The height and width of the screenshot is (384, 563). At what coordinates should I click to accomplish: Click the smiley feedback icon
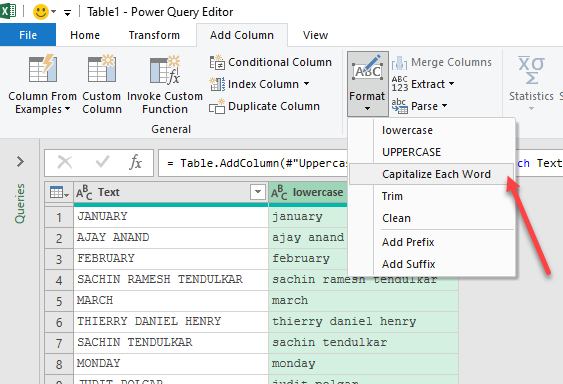click(41, 12)
